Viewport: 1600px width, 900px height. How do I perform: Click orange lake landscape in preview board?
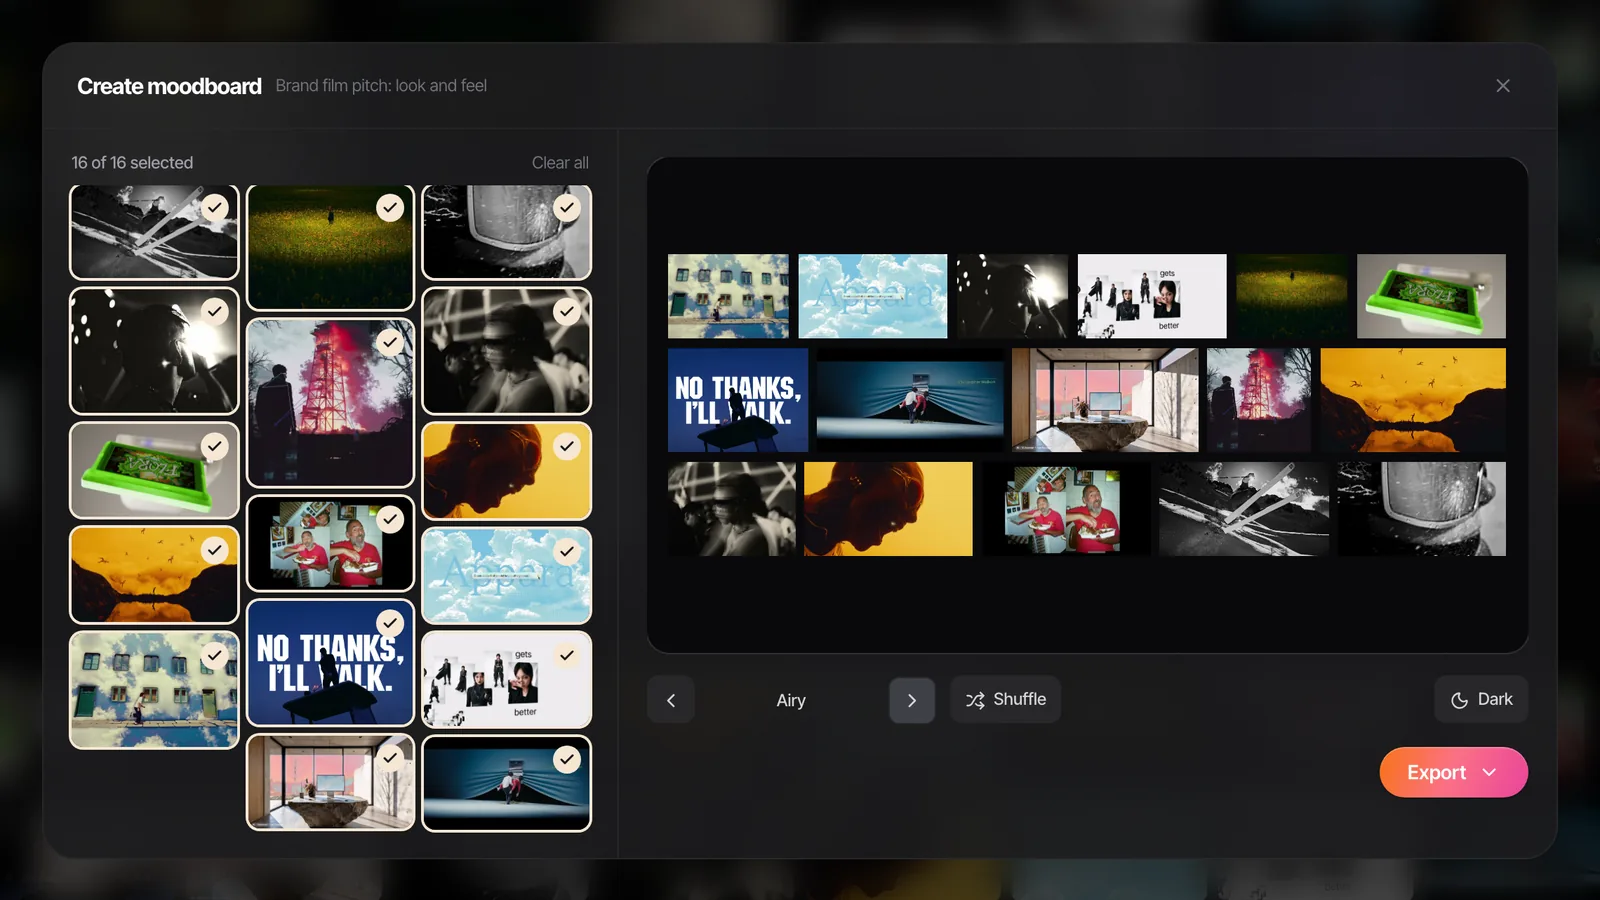click(x=1413, y=400)
